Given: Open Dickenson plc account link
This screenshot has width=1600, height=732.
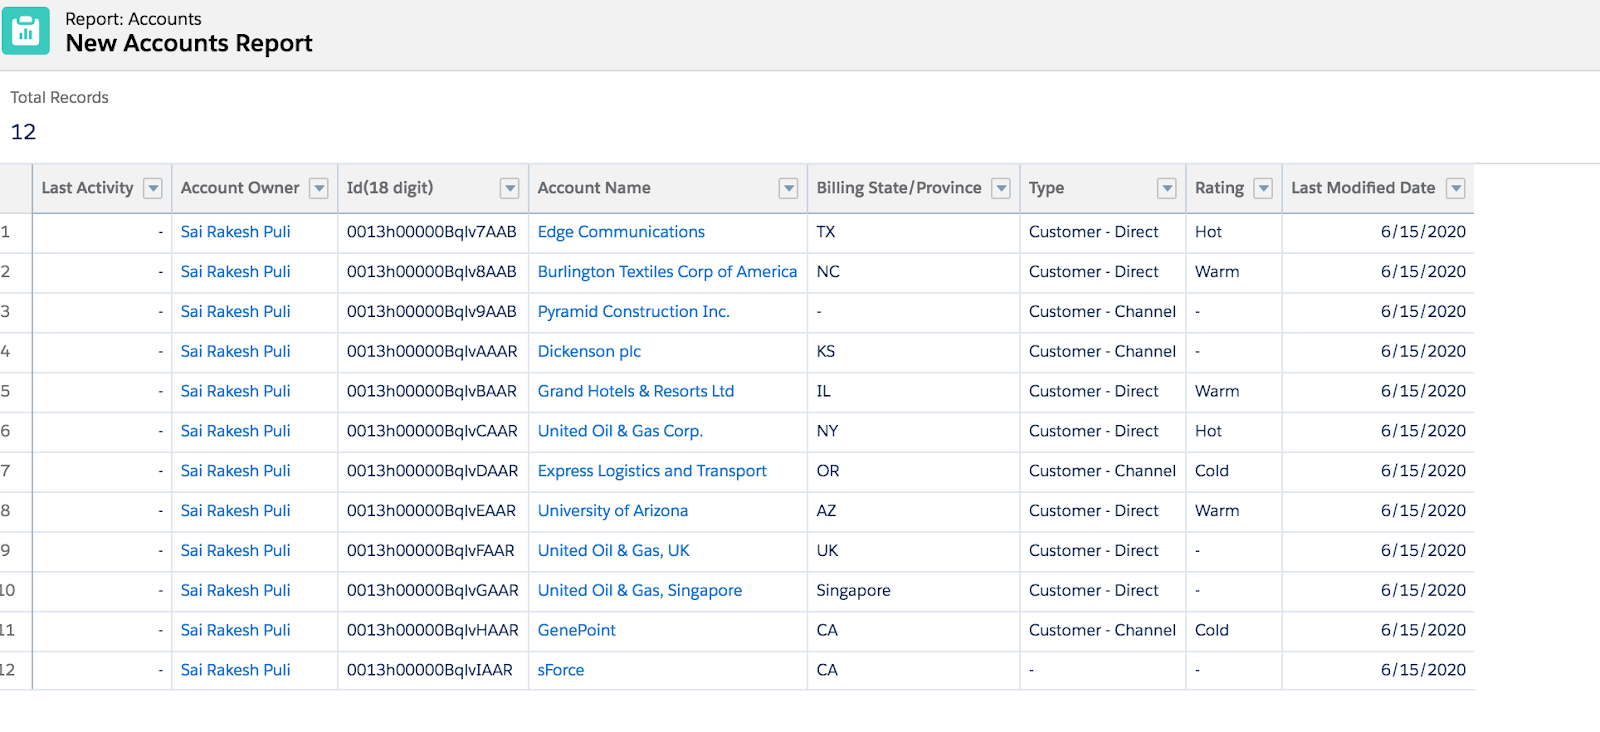Looking at the screenshot, I should coord(589,352).
